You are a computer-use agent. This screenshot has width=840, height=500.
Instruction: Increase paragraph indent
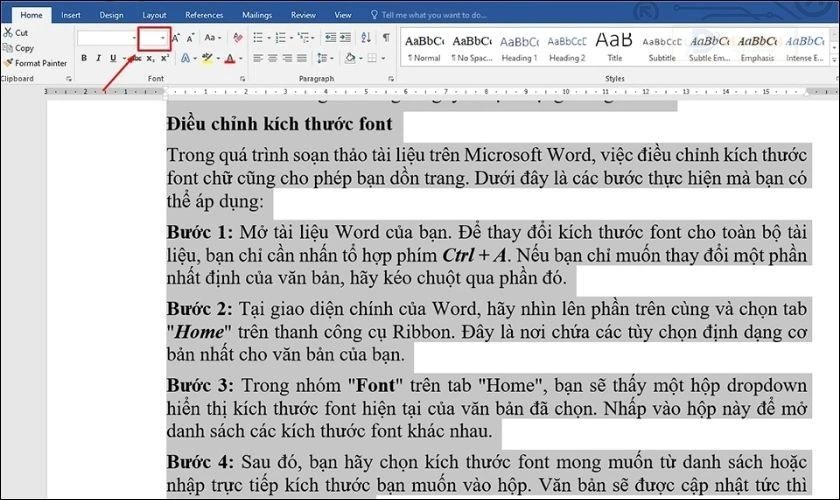point(346,38)
